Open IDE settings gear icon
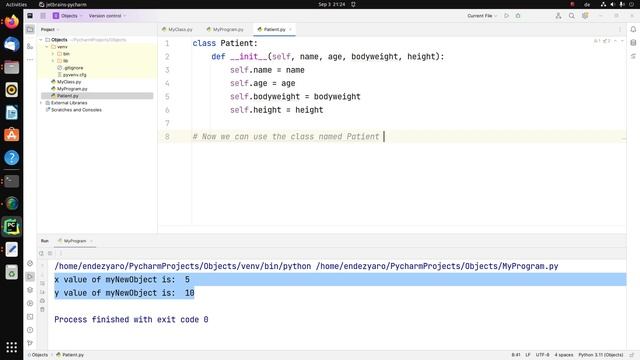Image resolution: width=640 pixels, height=360 pixels. pos(585,16)
